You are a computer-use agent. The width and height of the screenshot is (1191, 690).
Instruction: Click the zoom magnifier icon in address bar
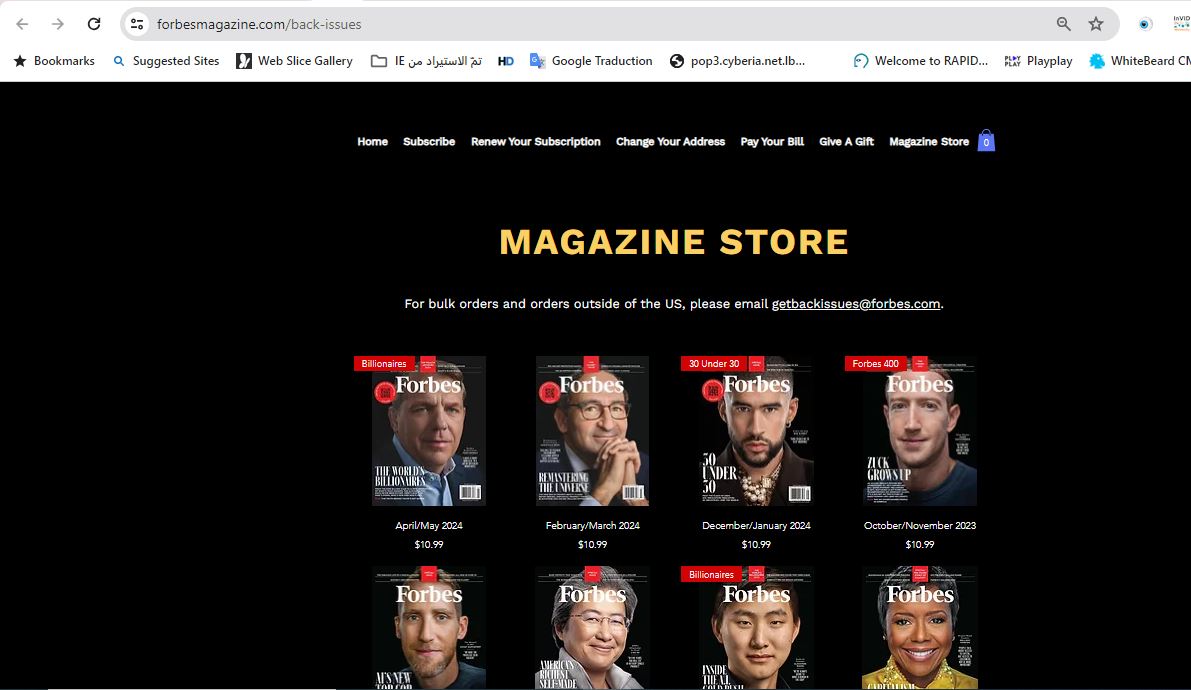(1064, 24)
